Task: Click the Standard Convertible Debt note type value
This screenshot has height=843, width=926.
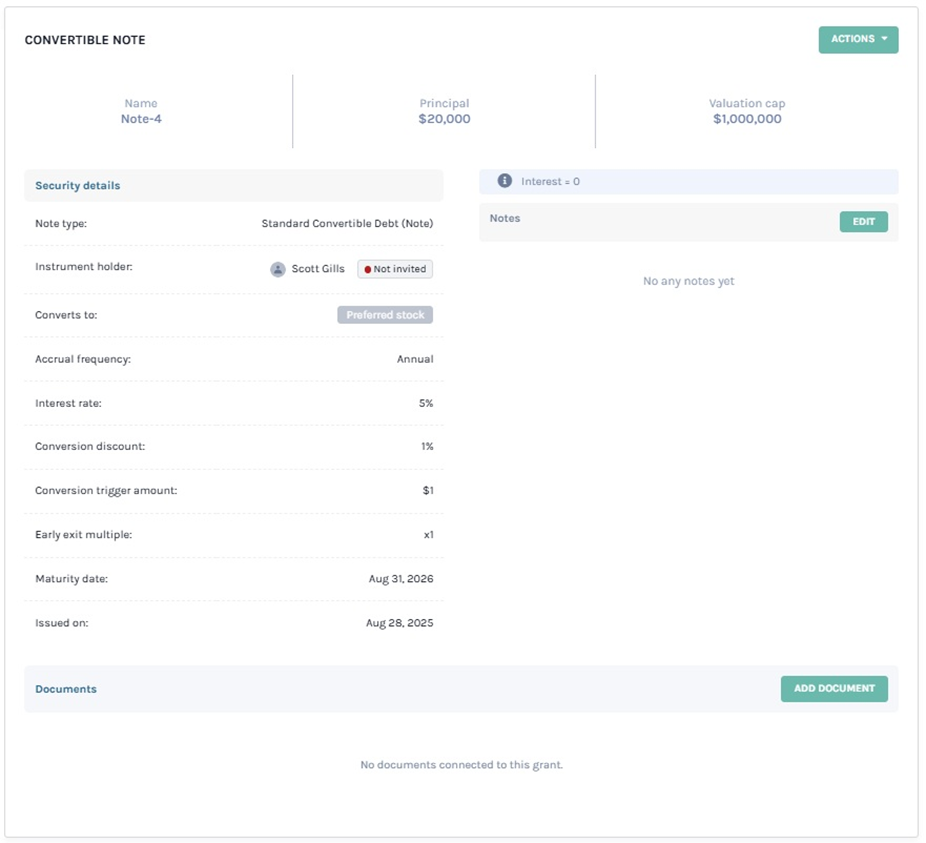Action: pyautogui.click(x=347, y=224)
